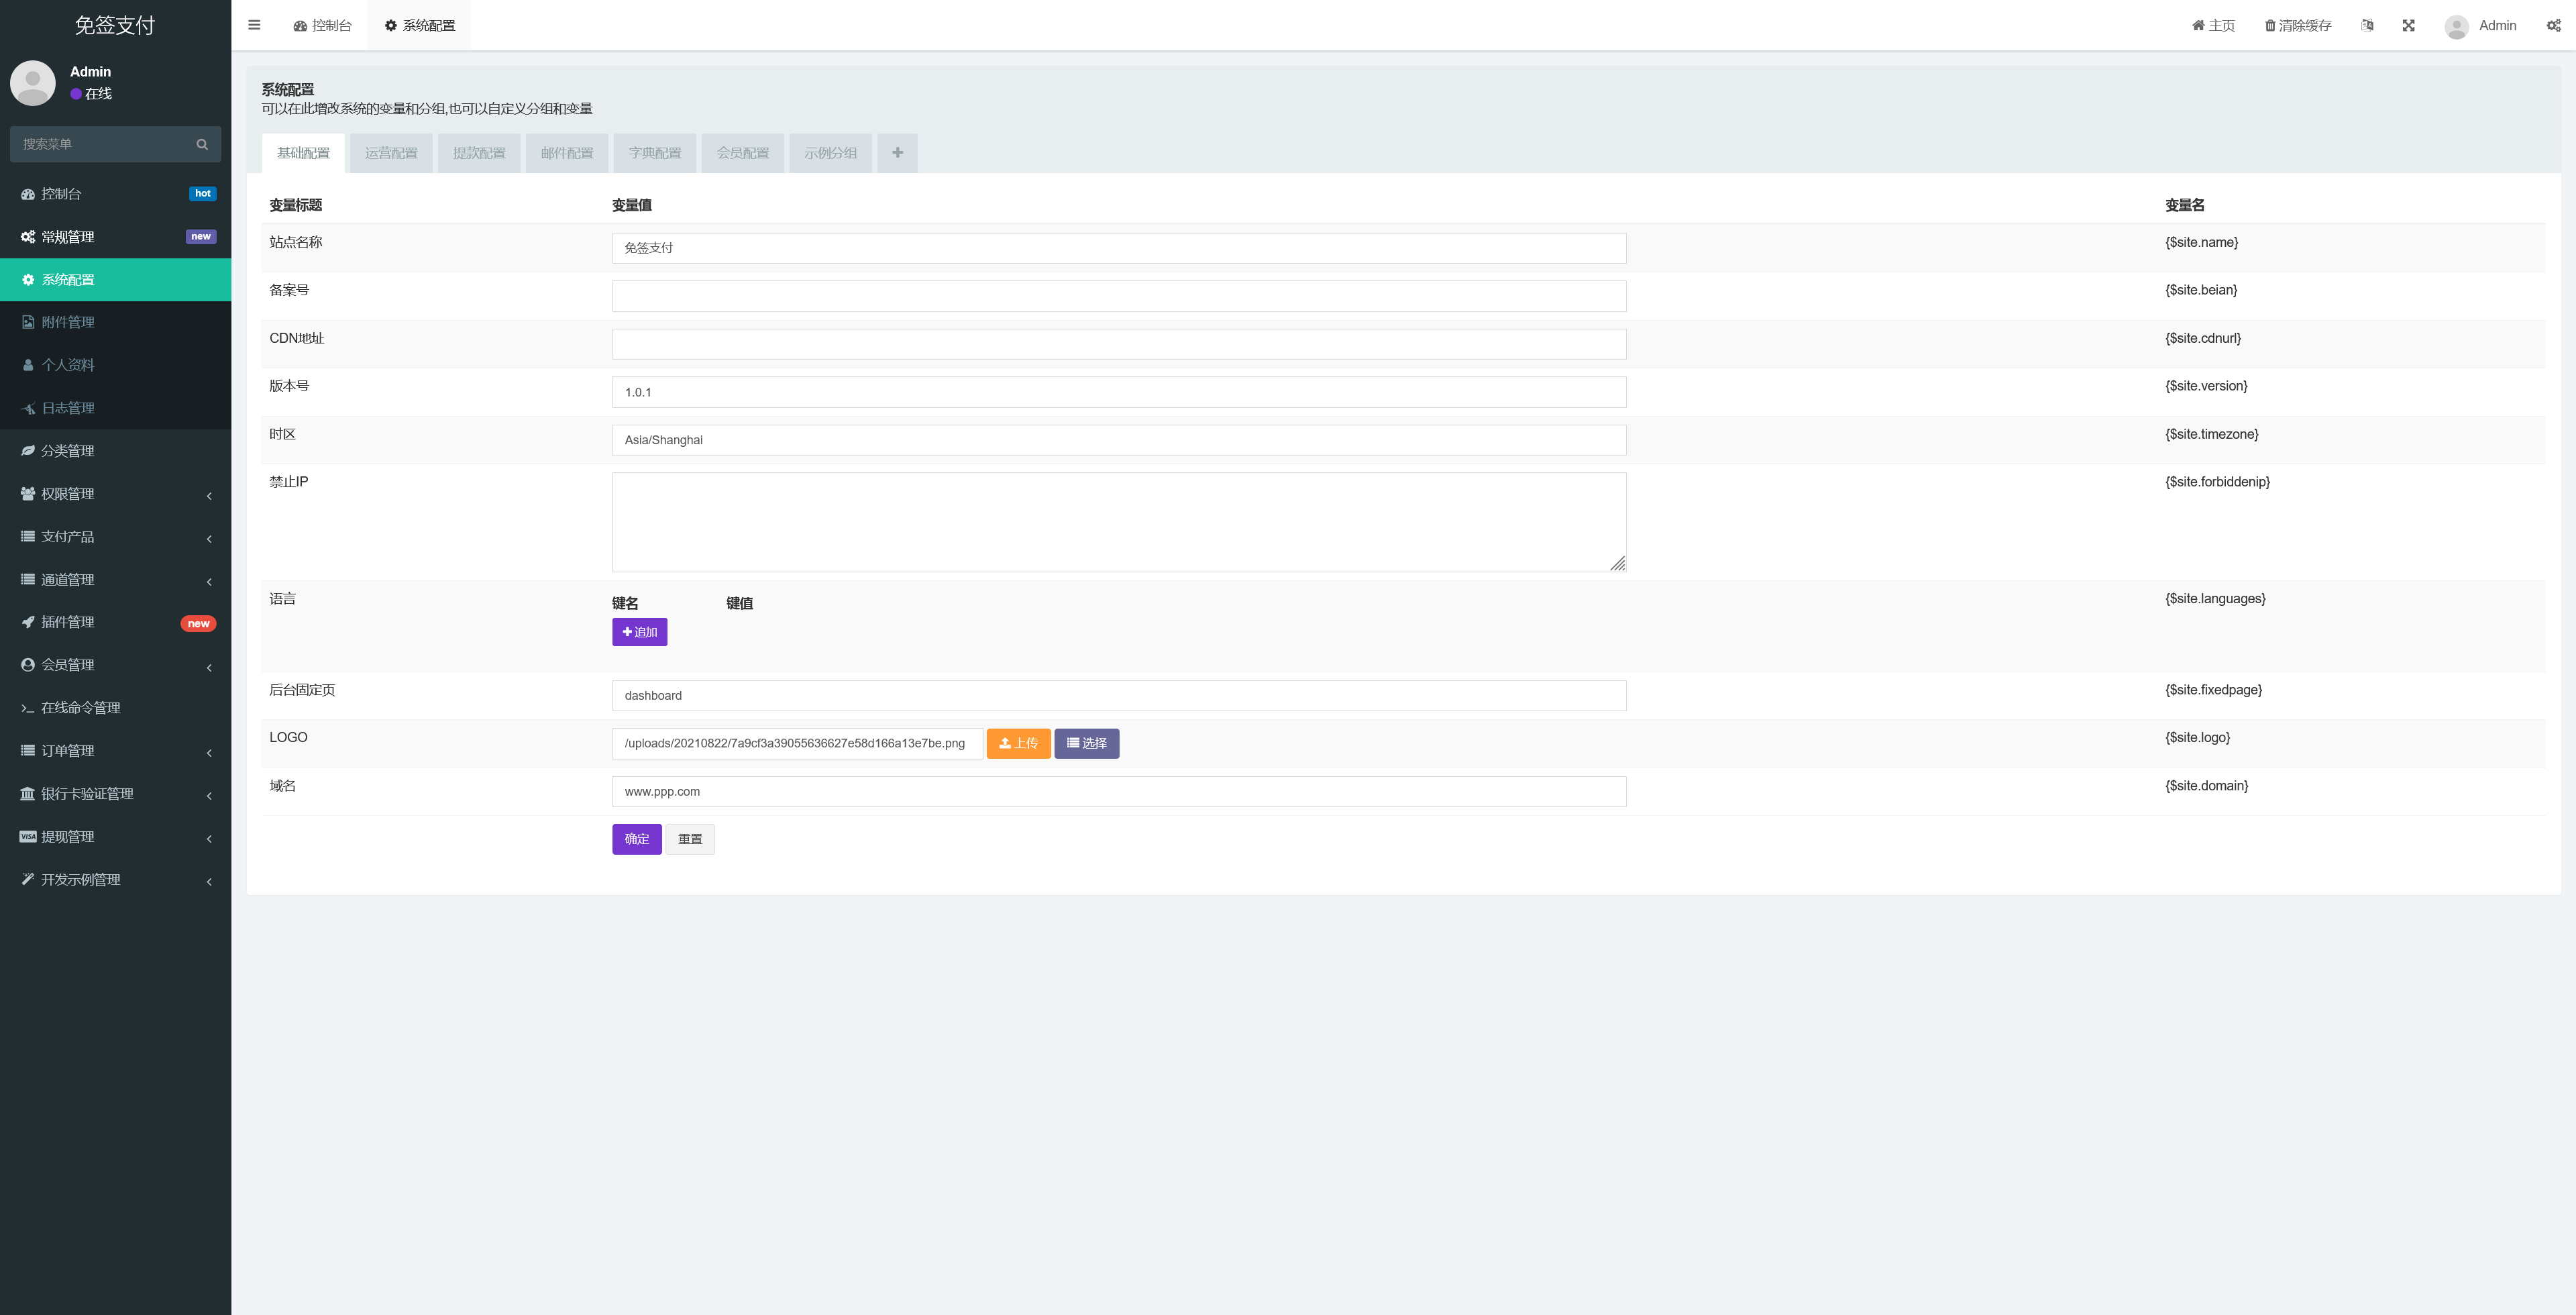Open the 控制台 tab in top bar
Image resolution: width=2576 pixels, height=1315 pixels.
click(322, 25)
